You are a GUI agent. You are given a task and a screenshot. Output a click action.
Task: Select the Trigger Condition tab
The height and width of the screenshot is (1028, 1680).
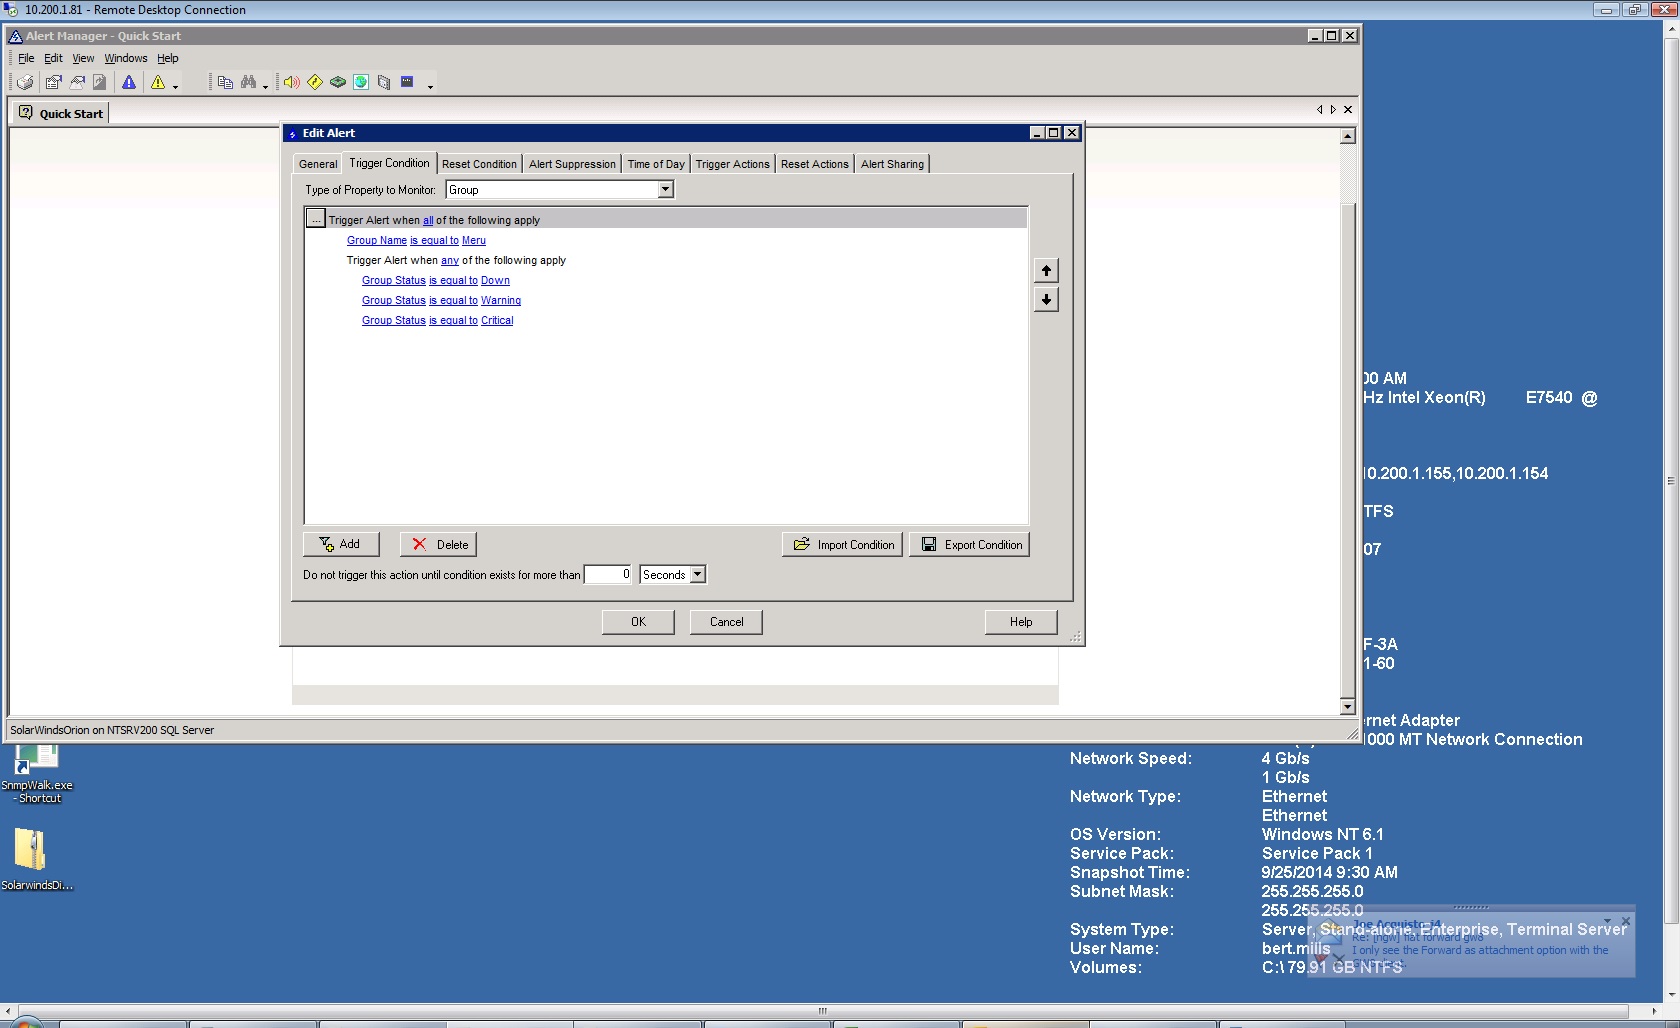(x=389, y=163)
